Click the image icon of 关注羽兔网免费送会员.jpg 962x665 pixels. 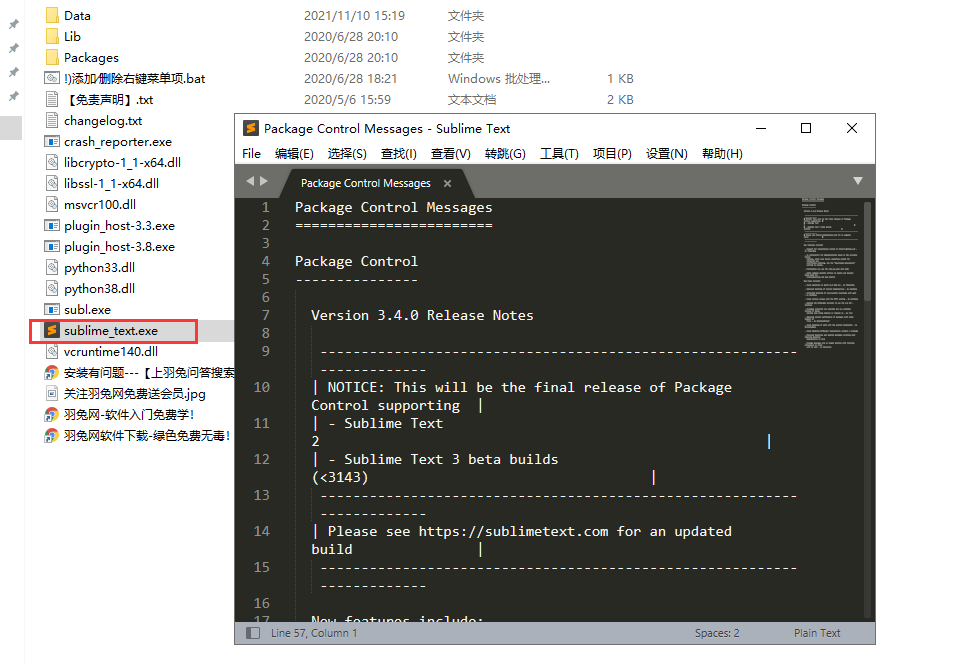pyautogui.click(x=52, y=393)
